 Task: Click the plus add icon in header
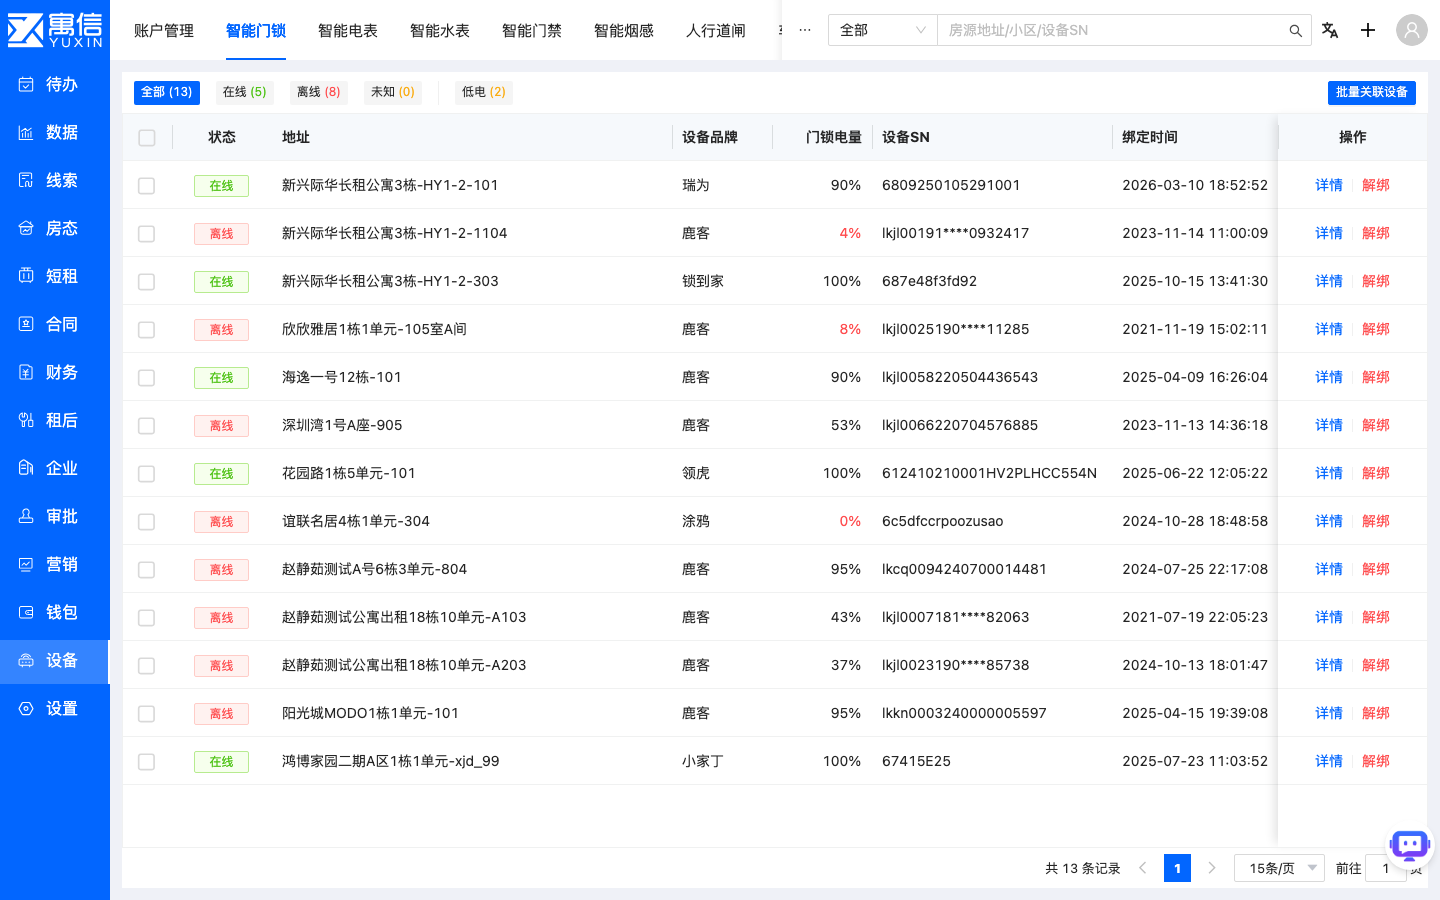[x=1368, y=30]
